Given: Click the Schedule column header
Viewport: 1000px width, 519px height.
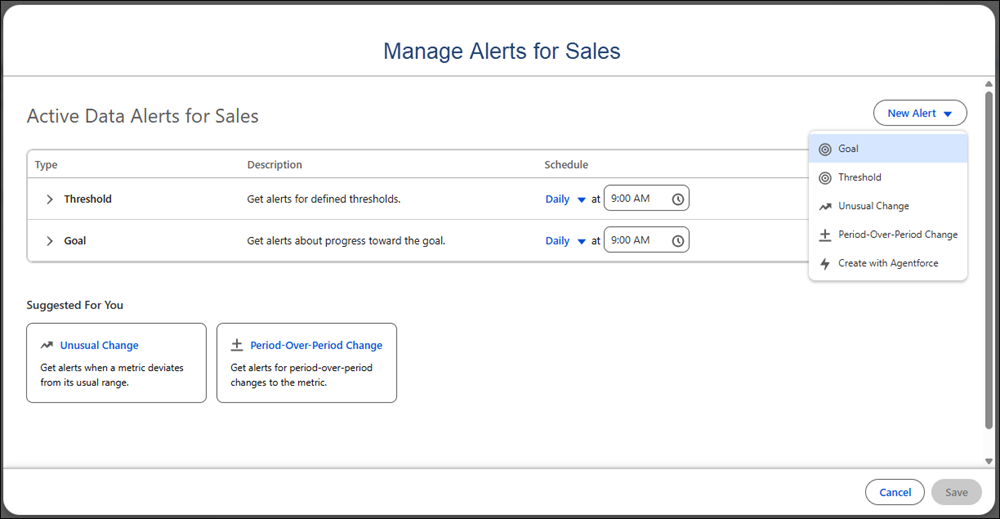Looking at the screenshot, I should (566, 164).
